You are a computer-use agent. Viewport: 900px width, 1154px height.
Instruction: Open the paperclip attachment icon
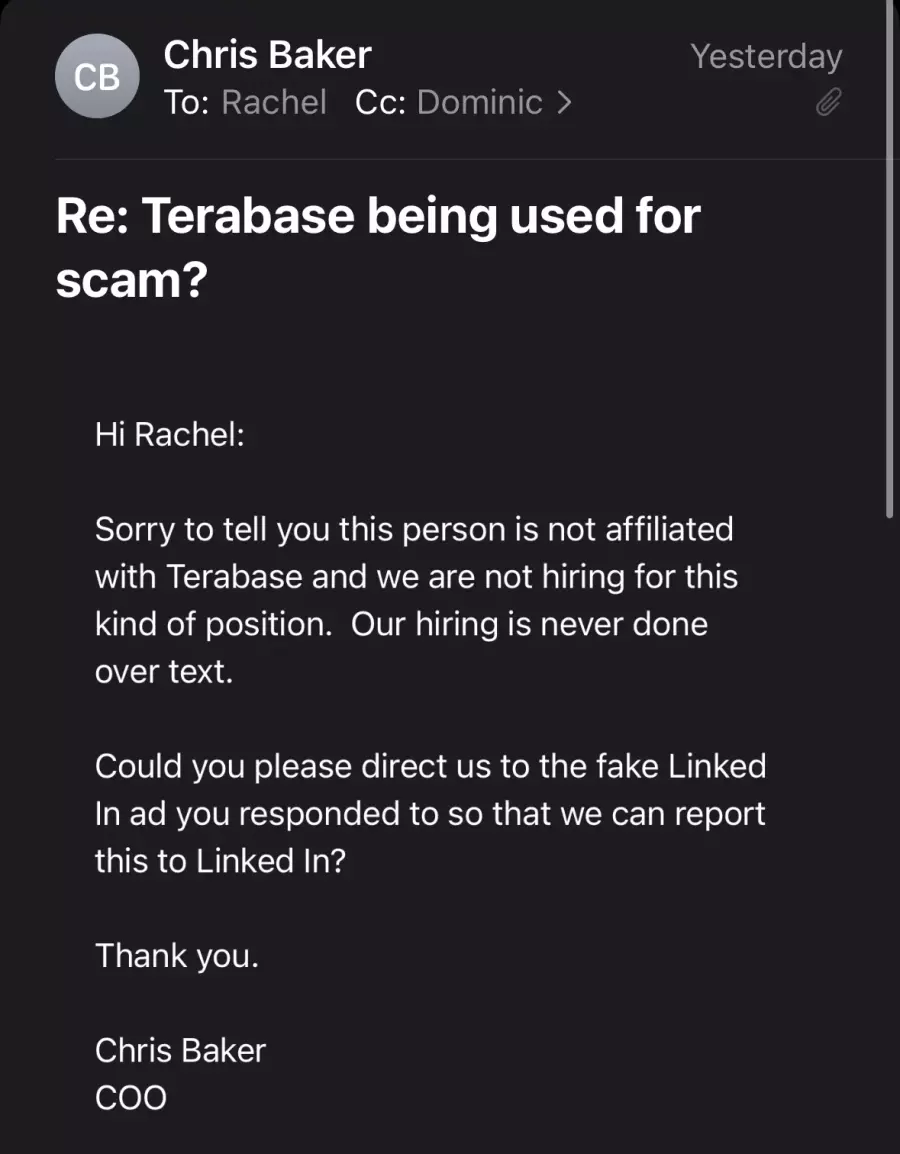829,102
